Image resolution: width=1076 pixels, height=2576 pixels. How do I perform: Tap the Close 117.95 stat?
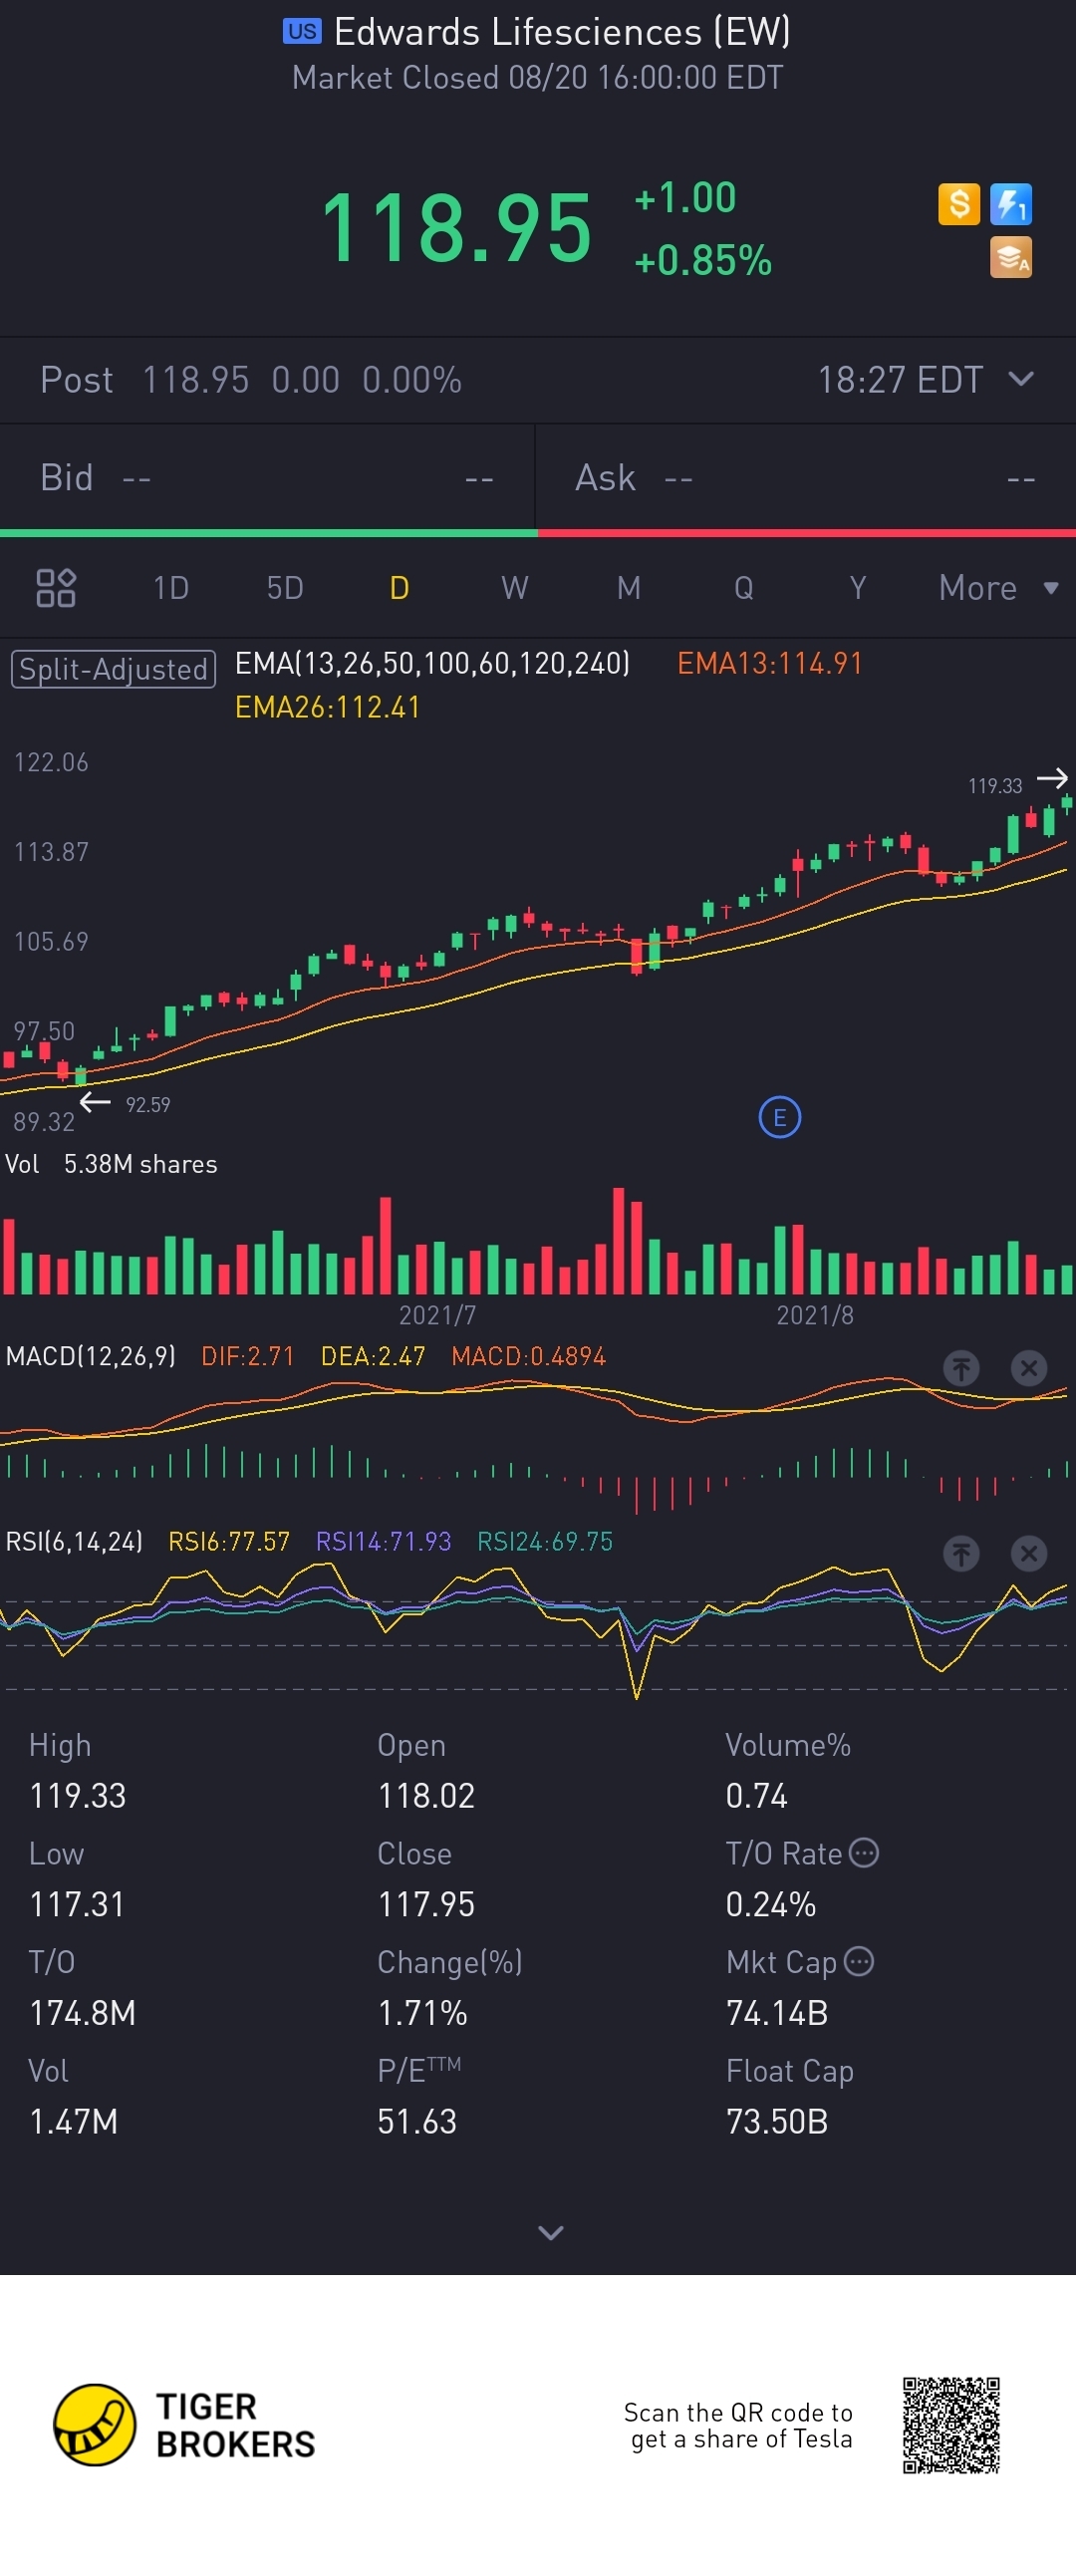click(x=426, y=1879)
